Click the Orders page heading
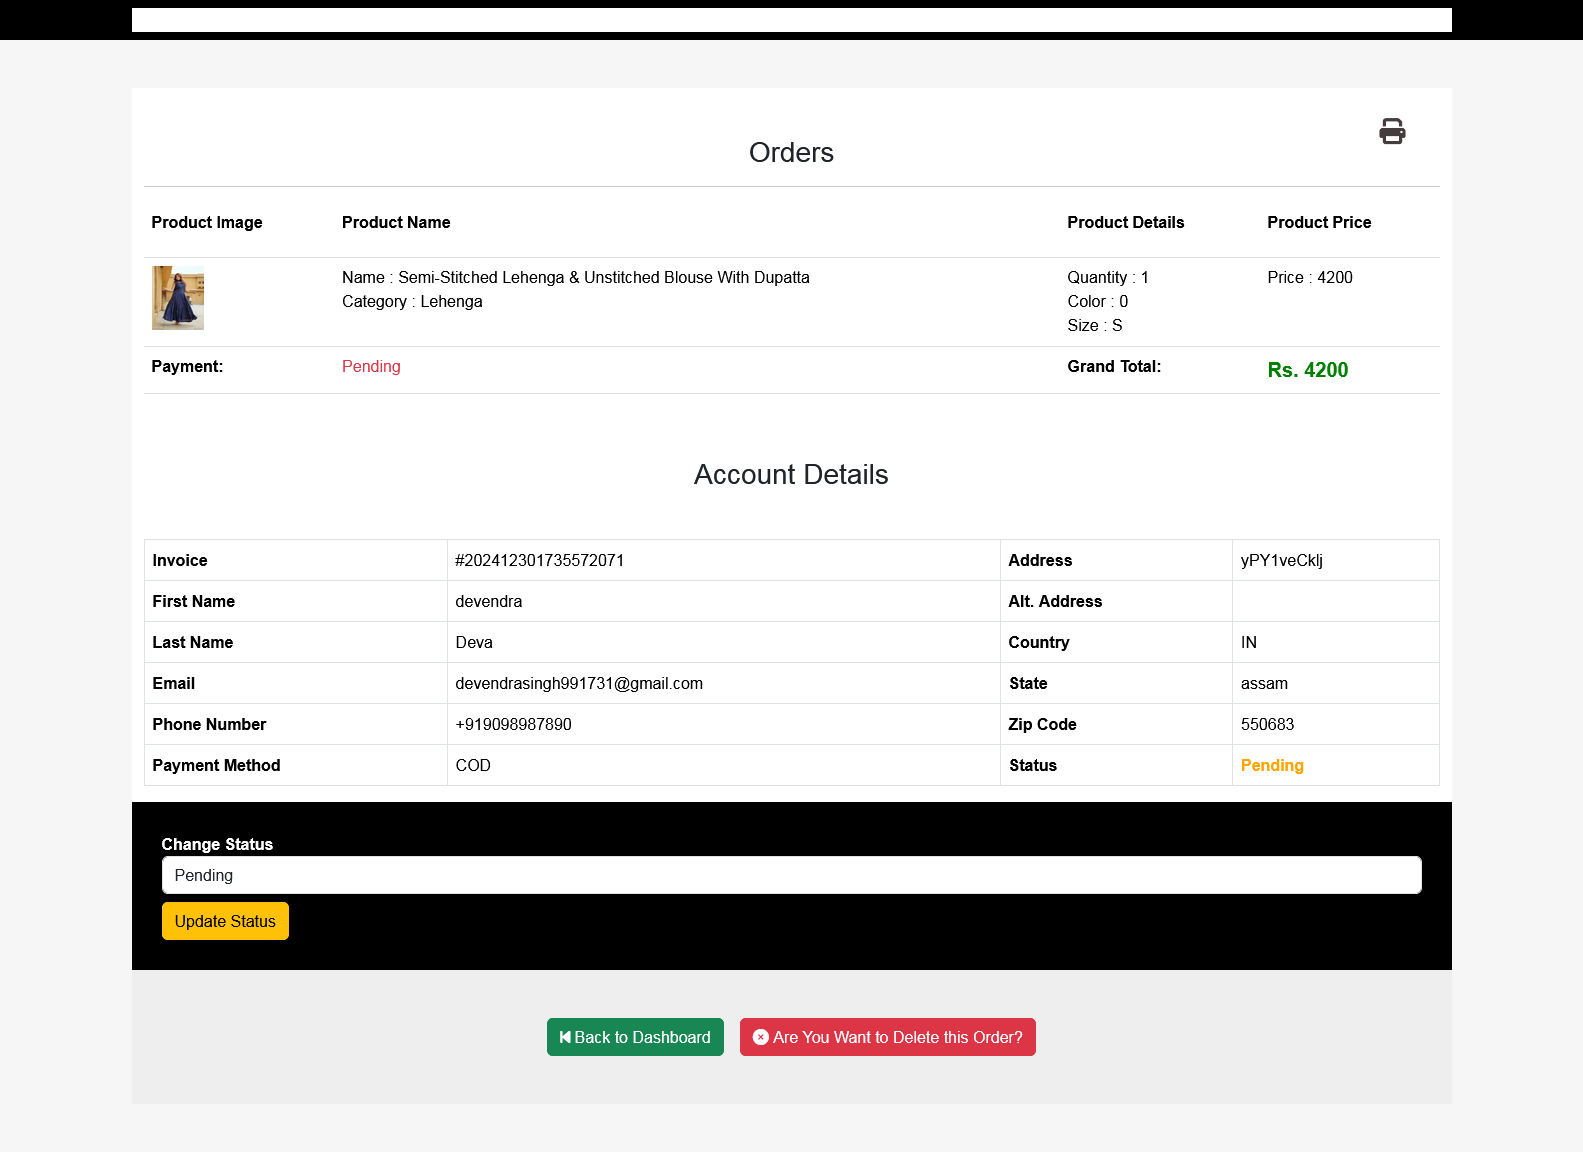This screenshot has height=1152, width=1583. coord(791,152)
